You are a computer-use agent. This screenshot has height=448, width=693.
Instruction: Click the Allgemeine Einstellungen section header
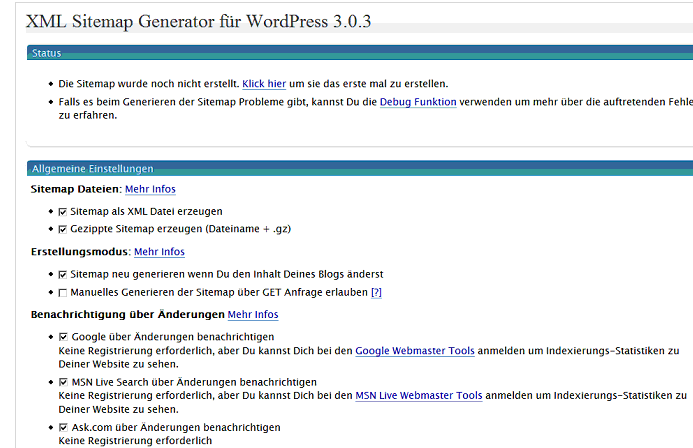coord(360,168)
